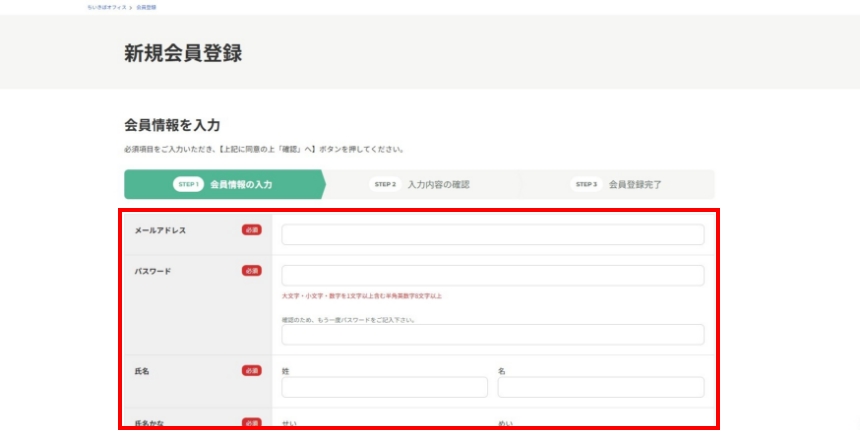
Task: Click the 会員情報を入力 section heading
Action: (x=171, y=125)
